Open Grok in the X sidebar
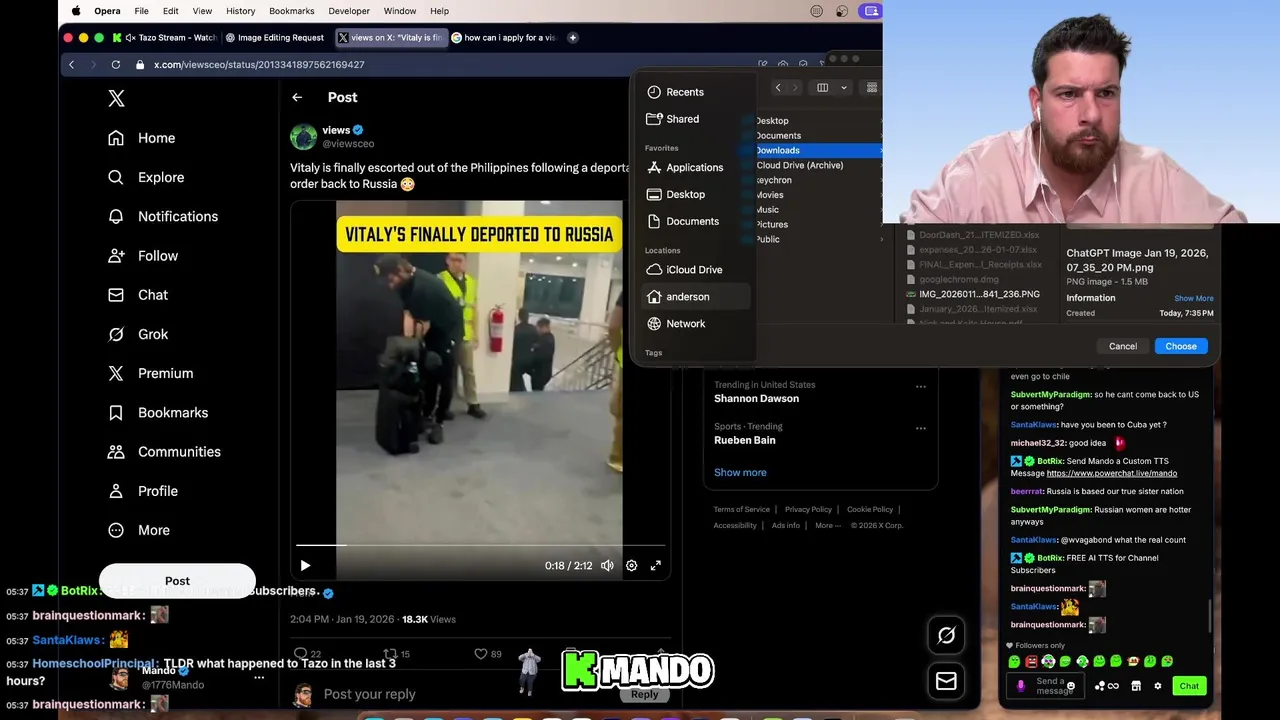The image size is (1280, 720). pyautogui.click(x=138, y=334)
